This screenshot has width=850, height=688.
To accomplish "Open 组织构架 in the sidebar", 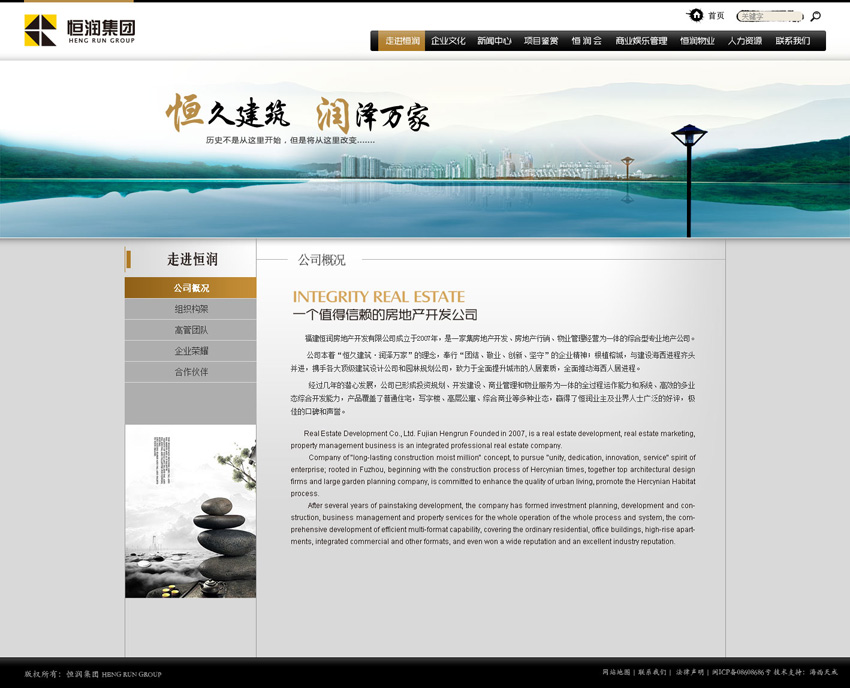I will 190,309.
